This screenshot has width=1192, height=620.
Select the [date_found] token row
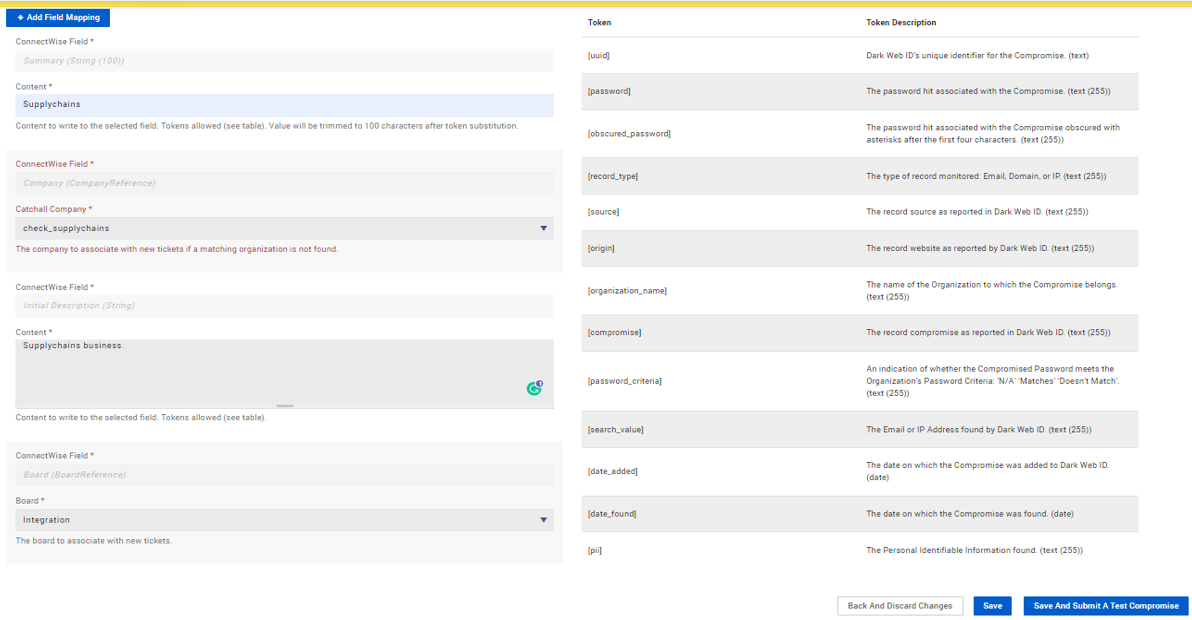pos(612,514)
